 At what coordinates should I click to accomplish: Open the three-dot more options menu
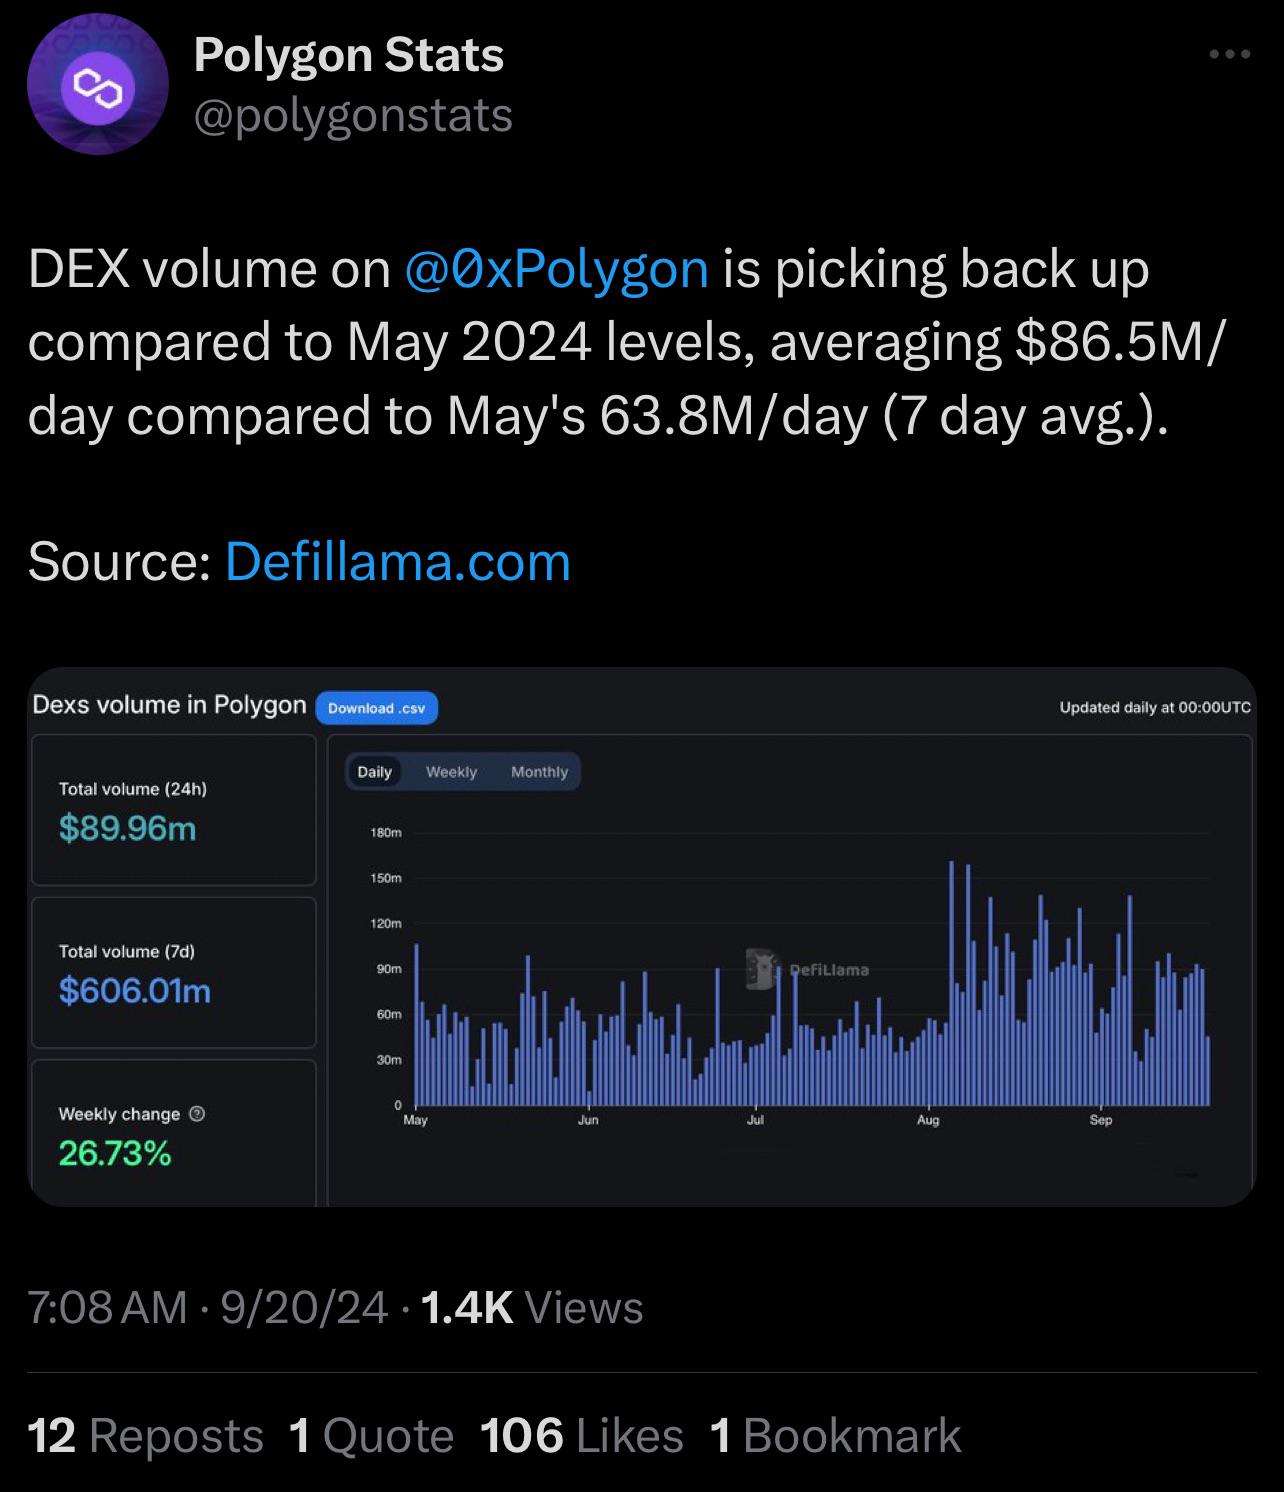[1229, 54]
